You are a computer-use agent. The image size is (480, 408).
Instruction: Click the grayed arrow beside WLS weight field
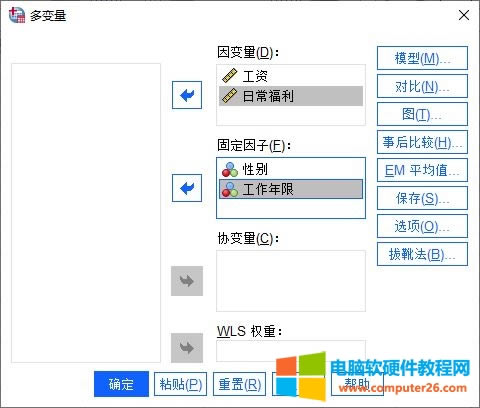point(187,348)
